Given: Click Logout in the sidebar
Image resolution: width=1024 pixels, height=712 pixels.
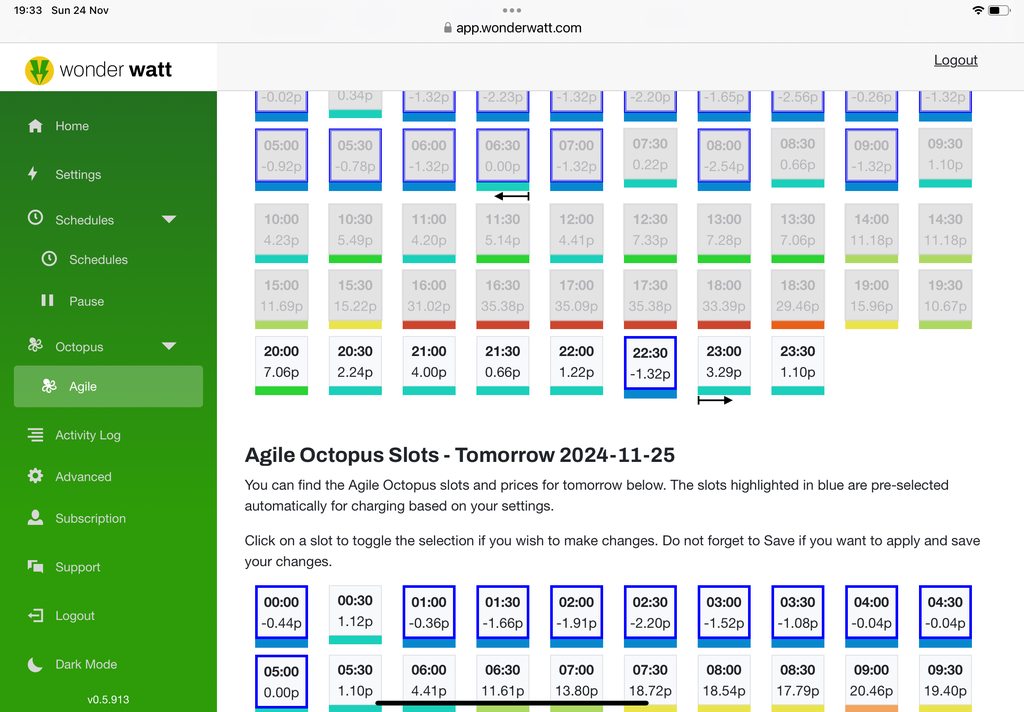Looking at the screenshot, I should pos(75,616).
